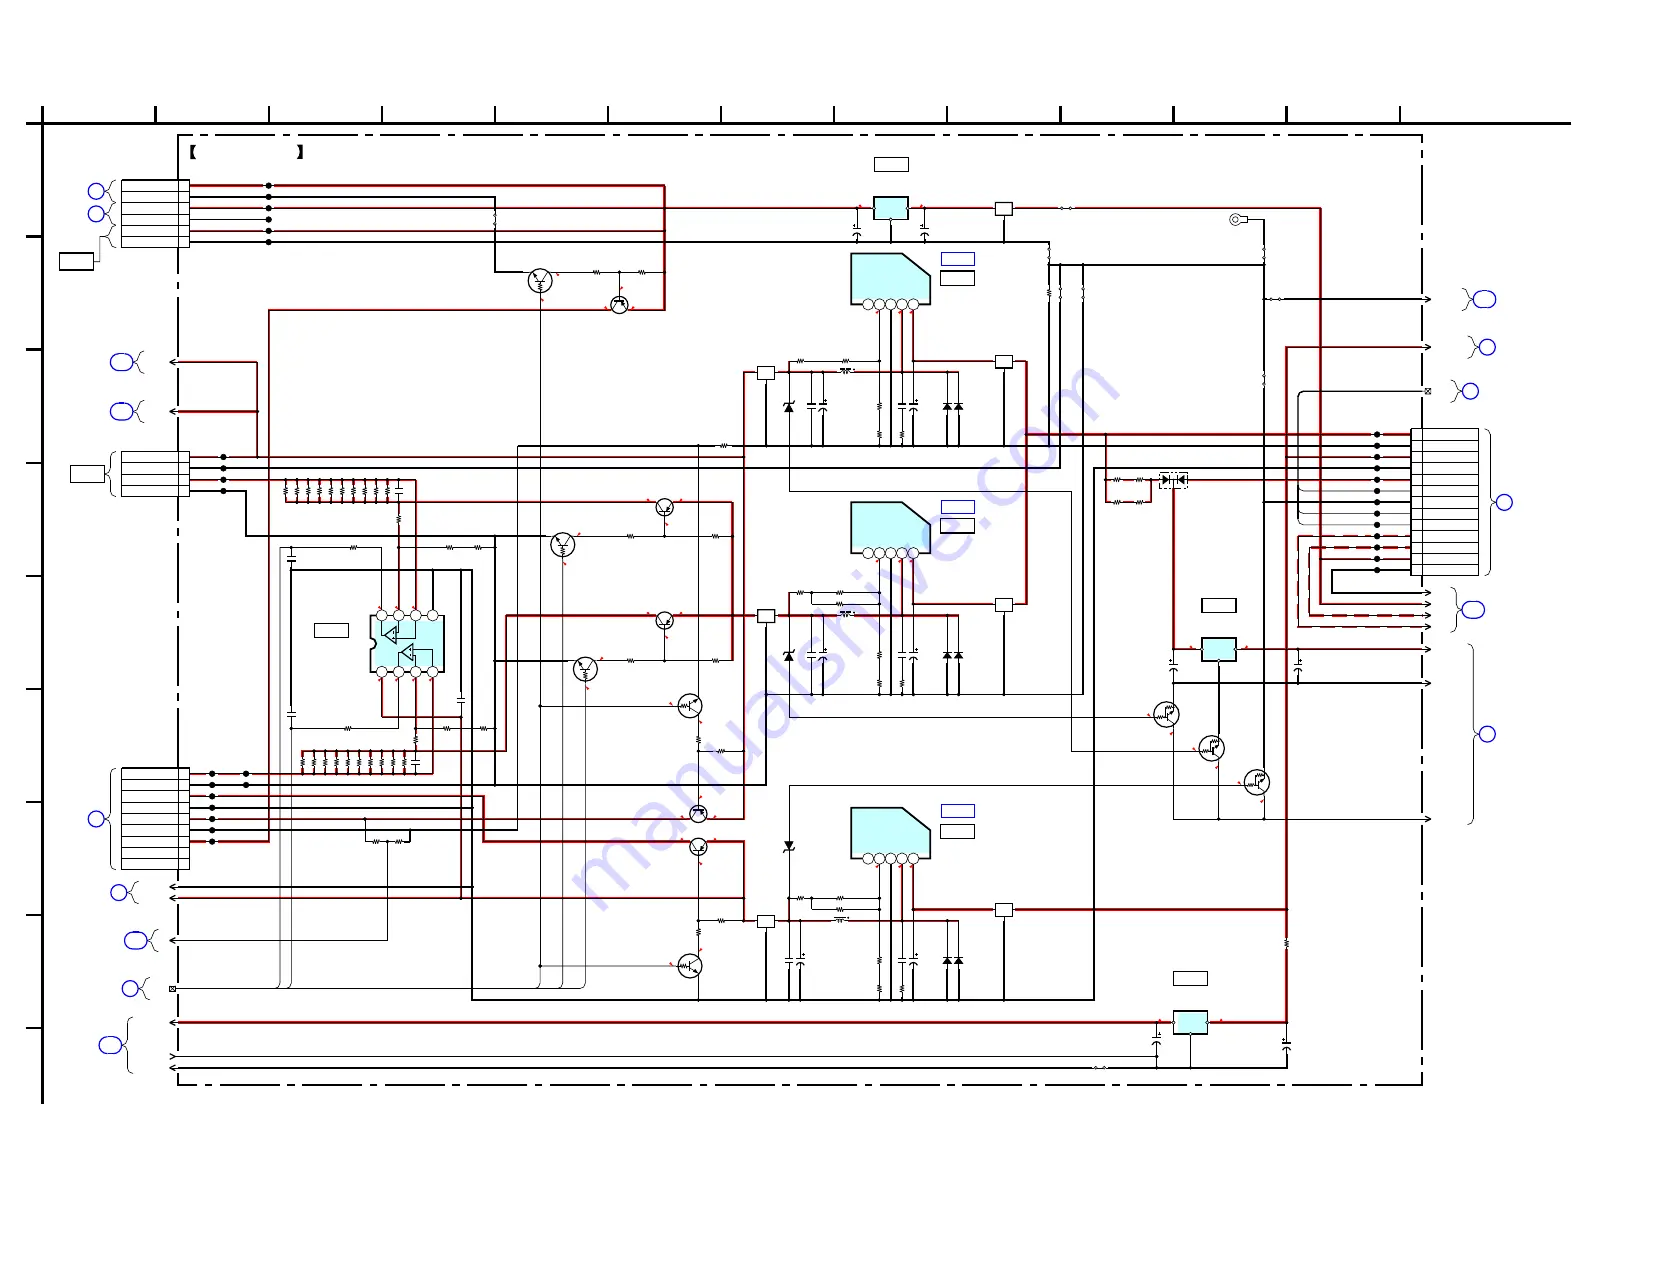Click the empty label box above bottom-right regulator
The width and height of the screenshot is (1680, 1263).
point(1190,978)
